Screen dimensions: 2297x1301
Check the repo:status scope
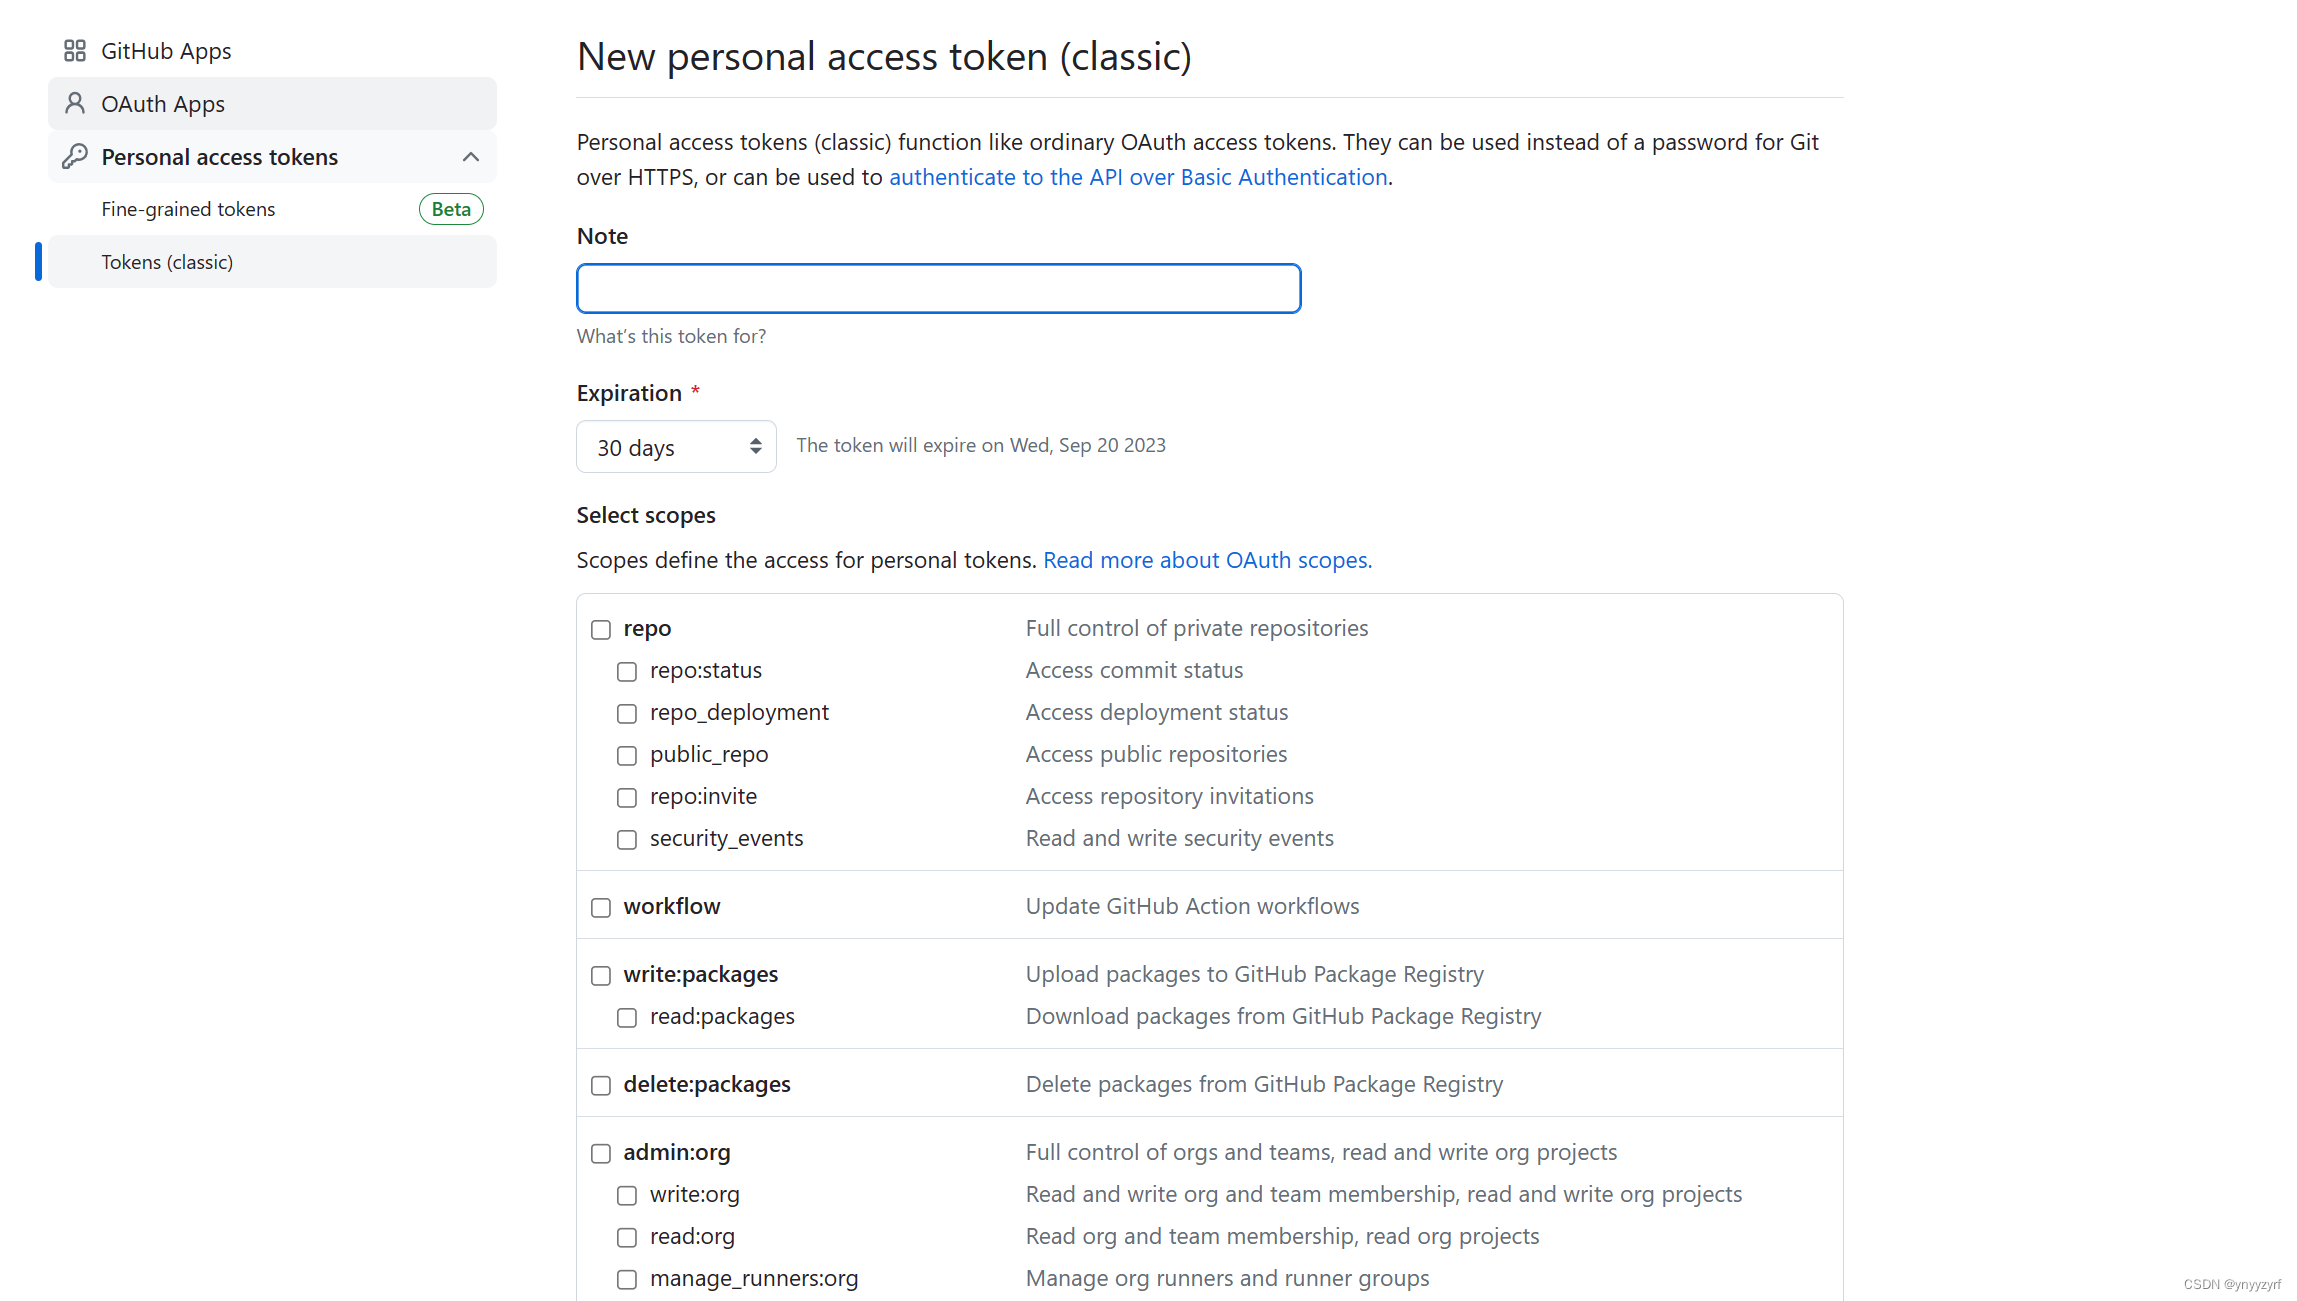(x=627, y=671)
